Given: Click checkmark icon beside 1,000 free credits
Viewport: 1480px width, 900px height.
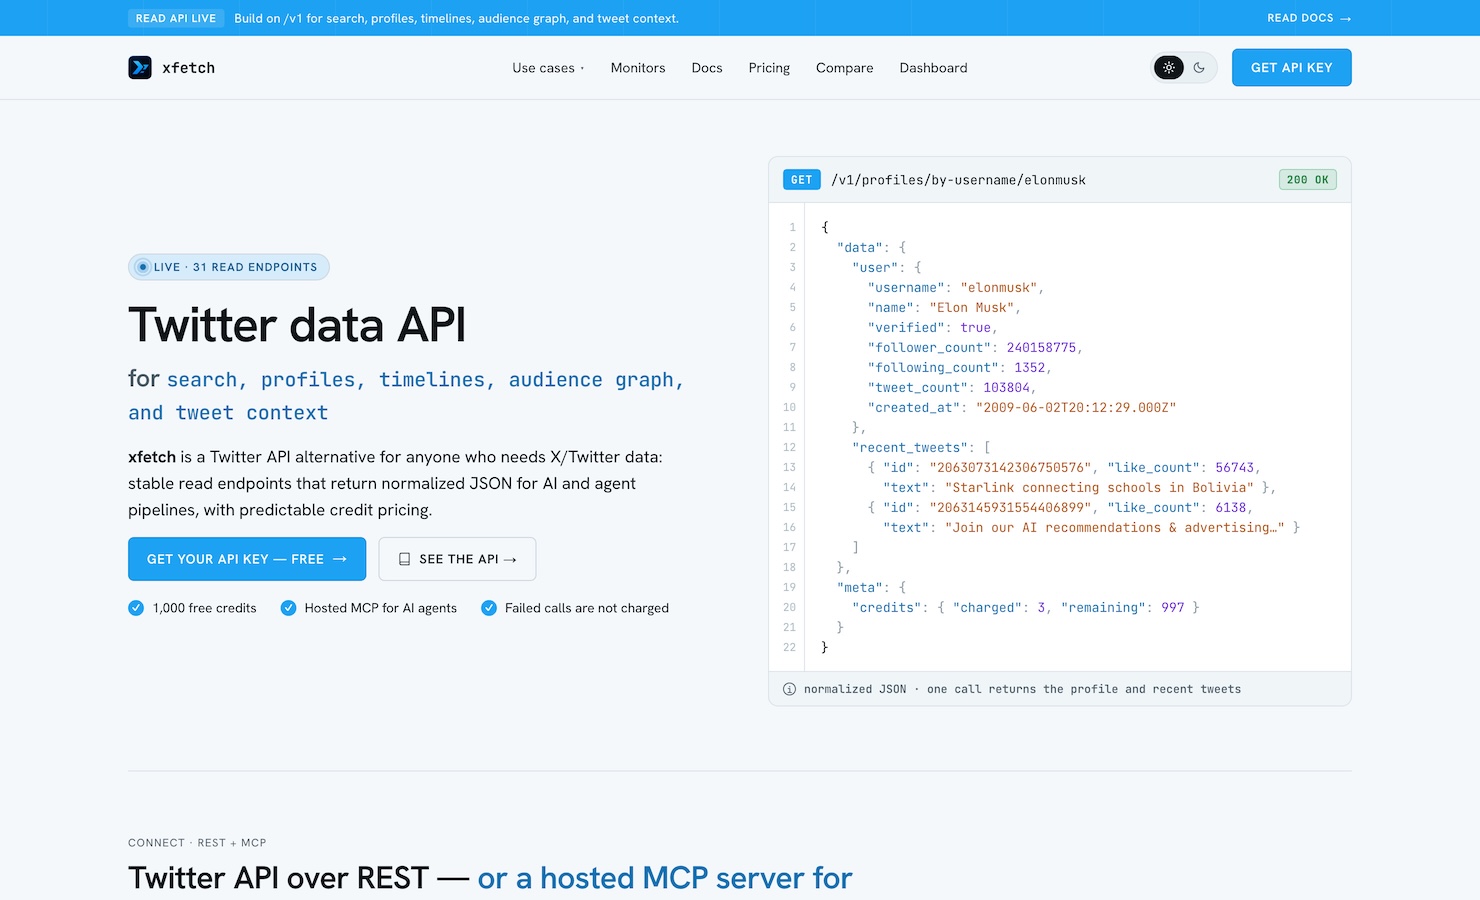Looking at the screenshot, I should pyautogui.click(x=136, y=607).
